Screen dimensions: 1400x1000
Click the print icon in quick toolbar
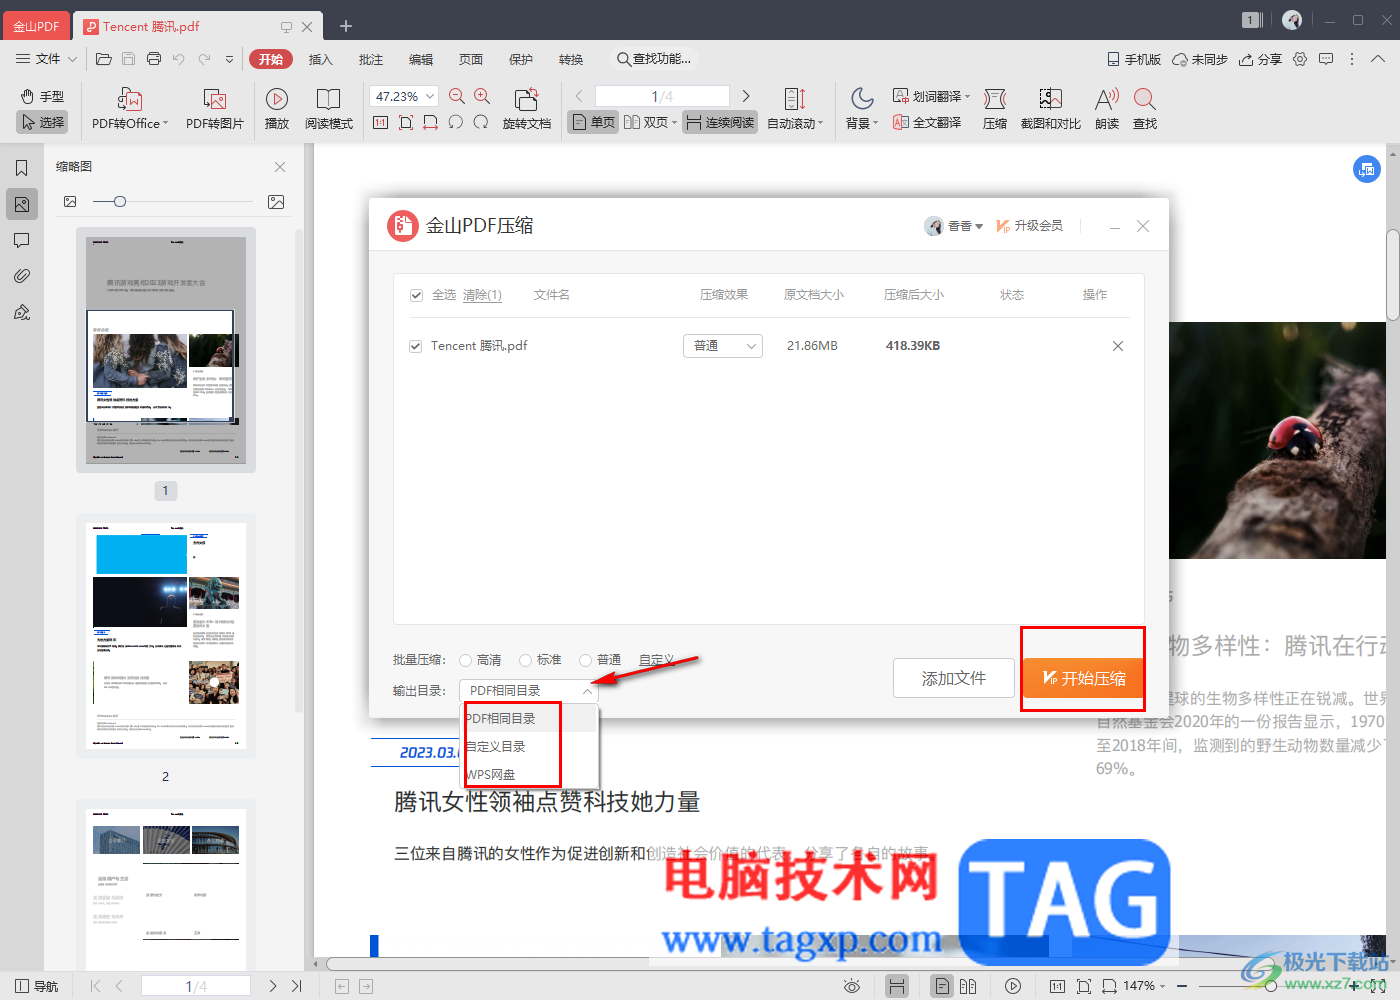(x=154, y=59)
